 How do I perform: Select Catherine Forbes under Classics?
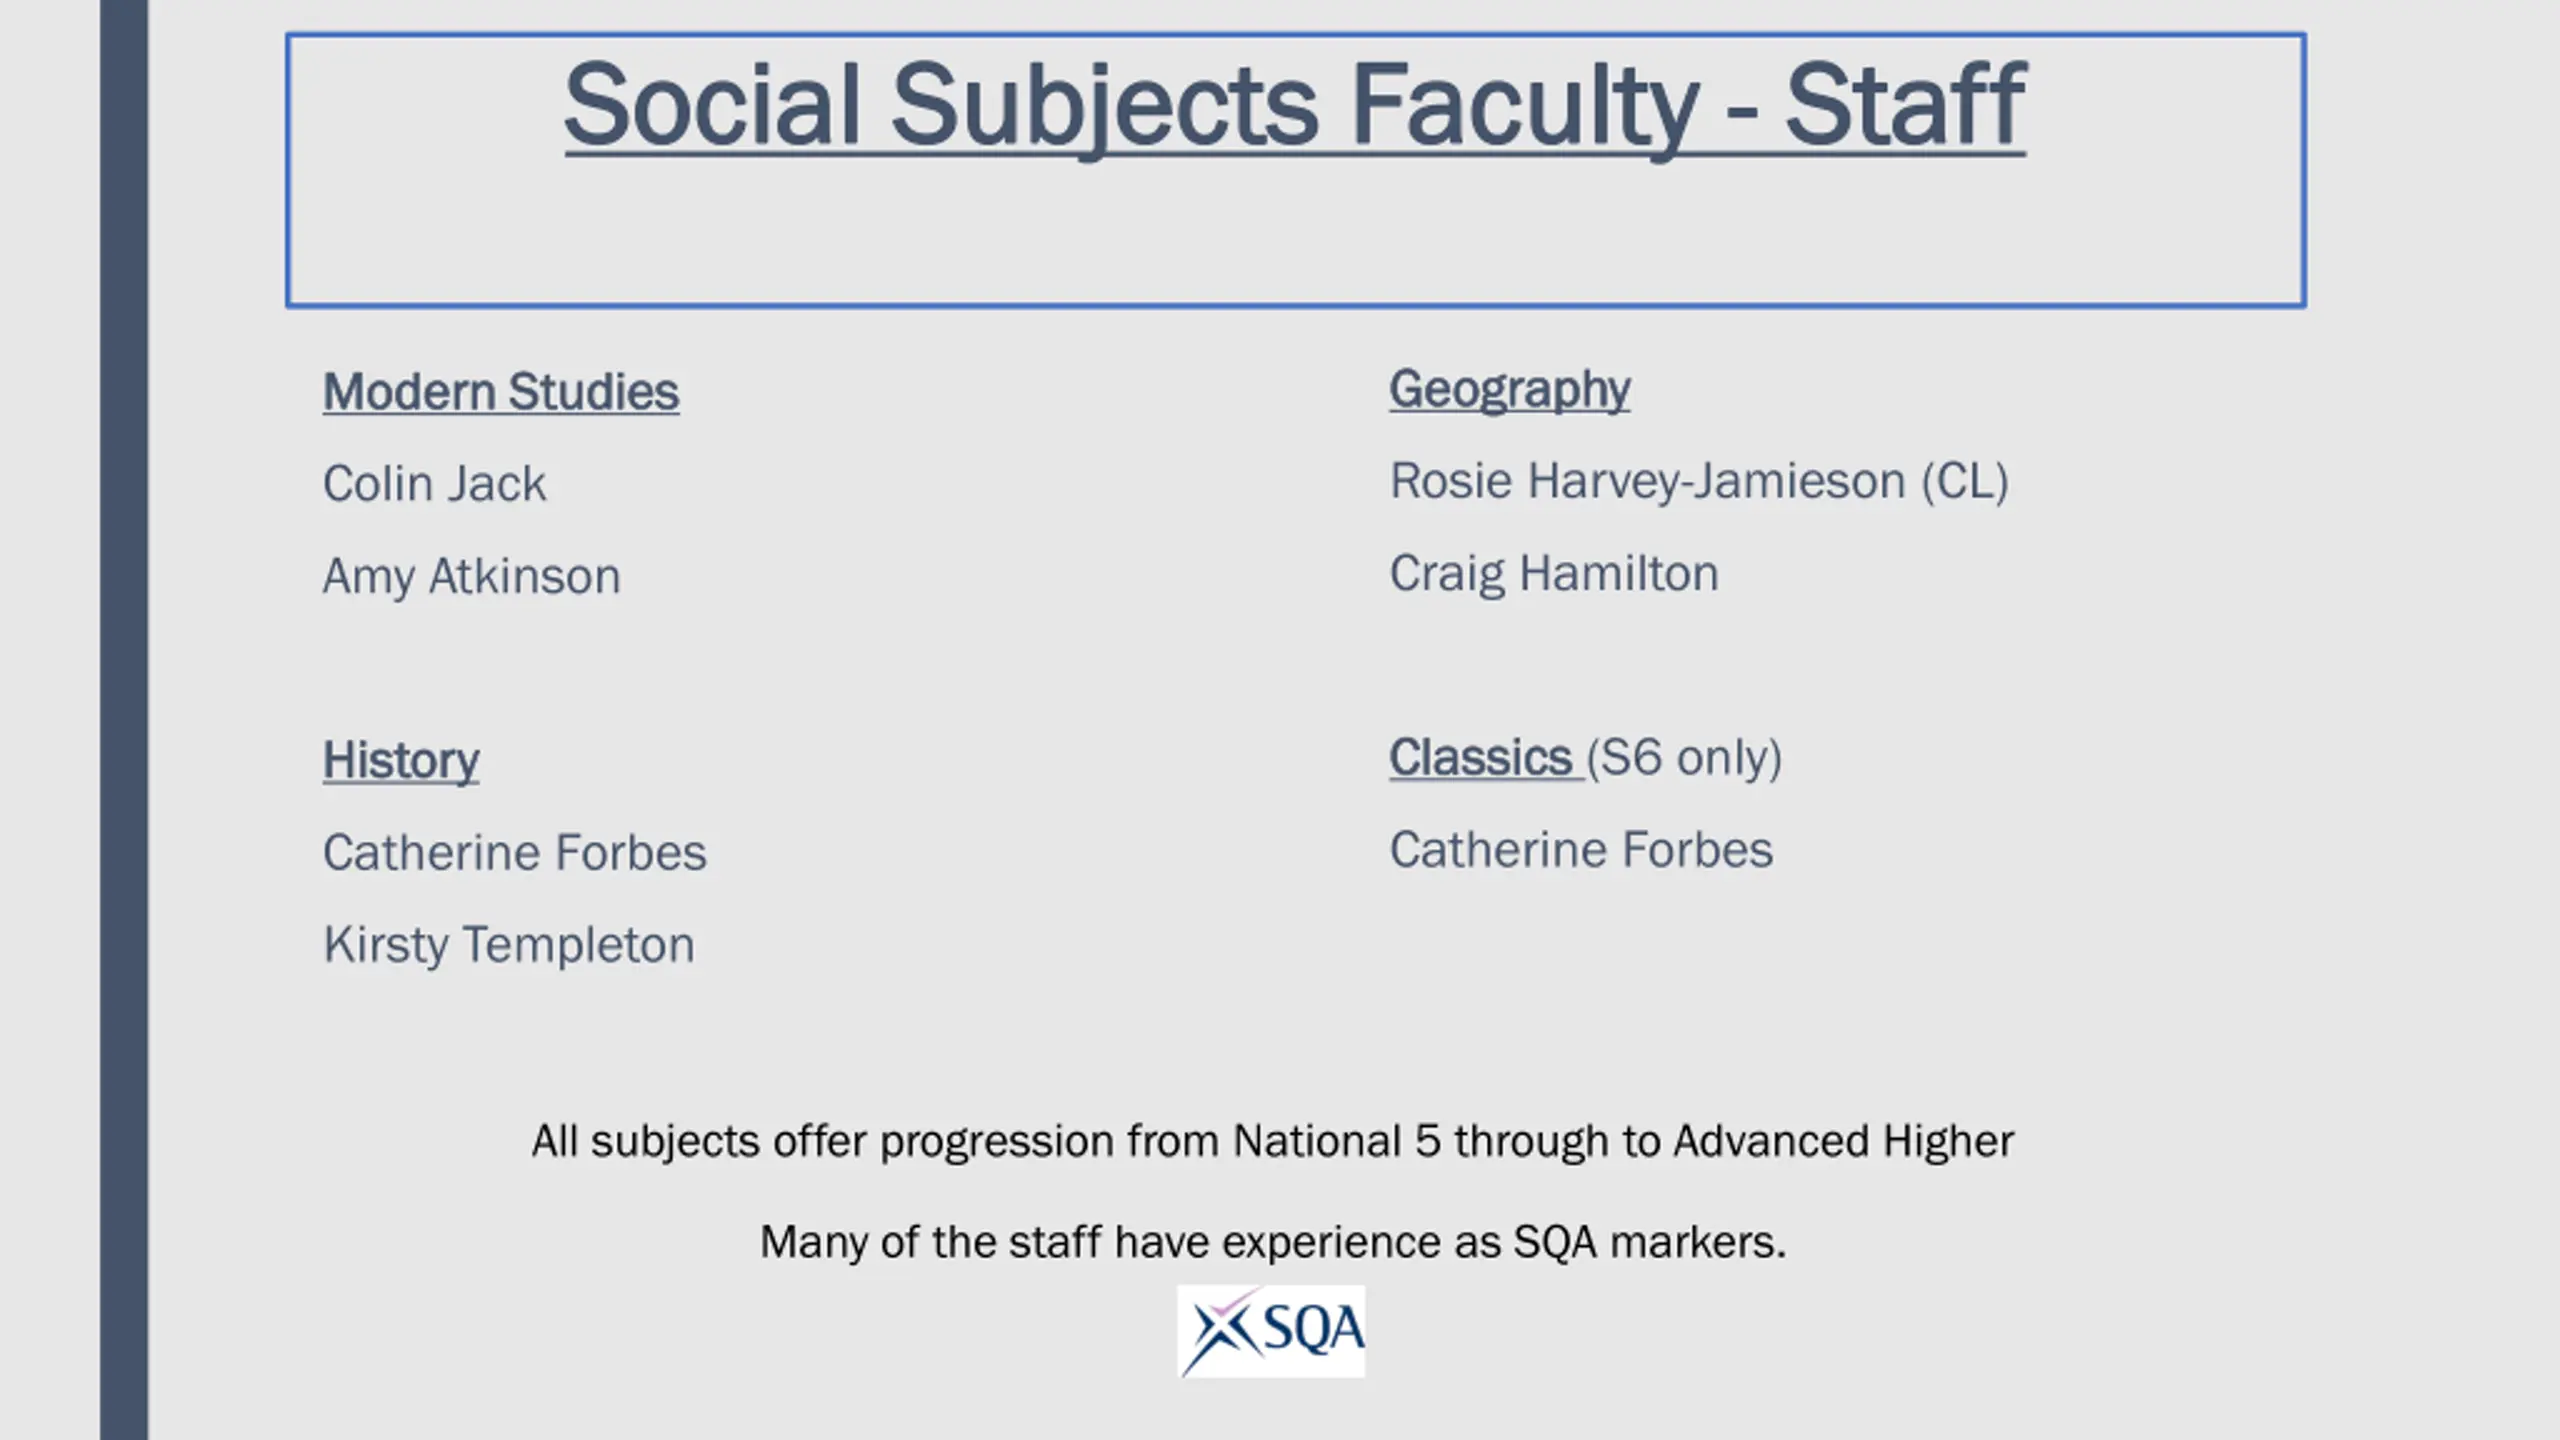(1581, 850)
